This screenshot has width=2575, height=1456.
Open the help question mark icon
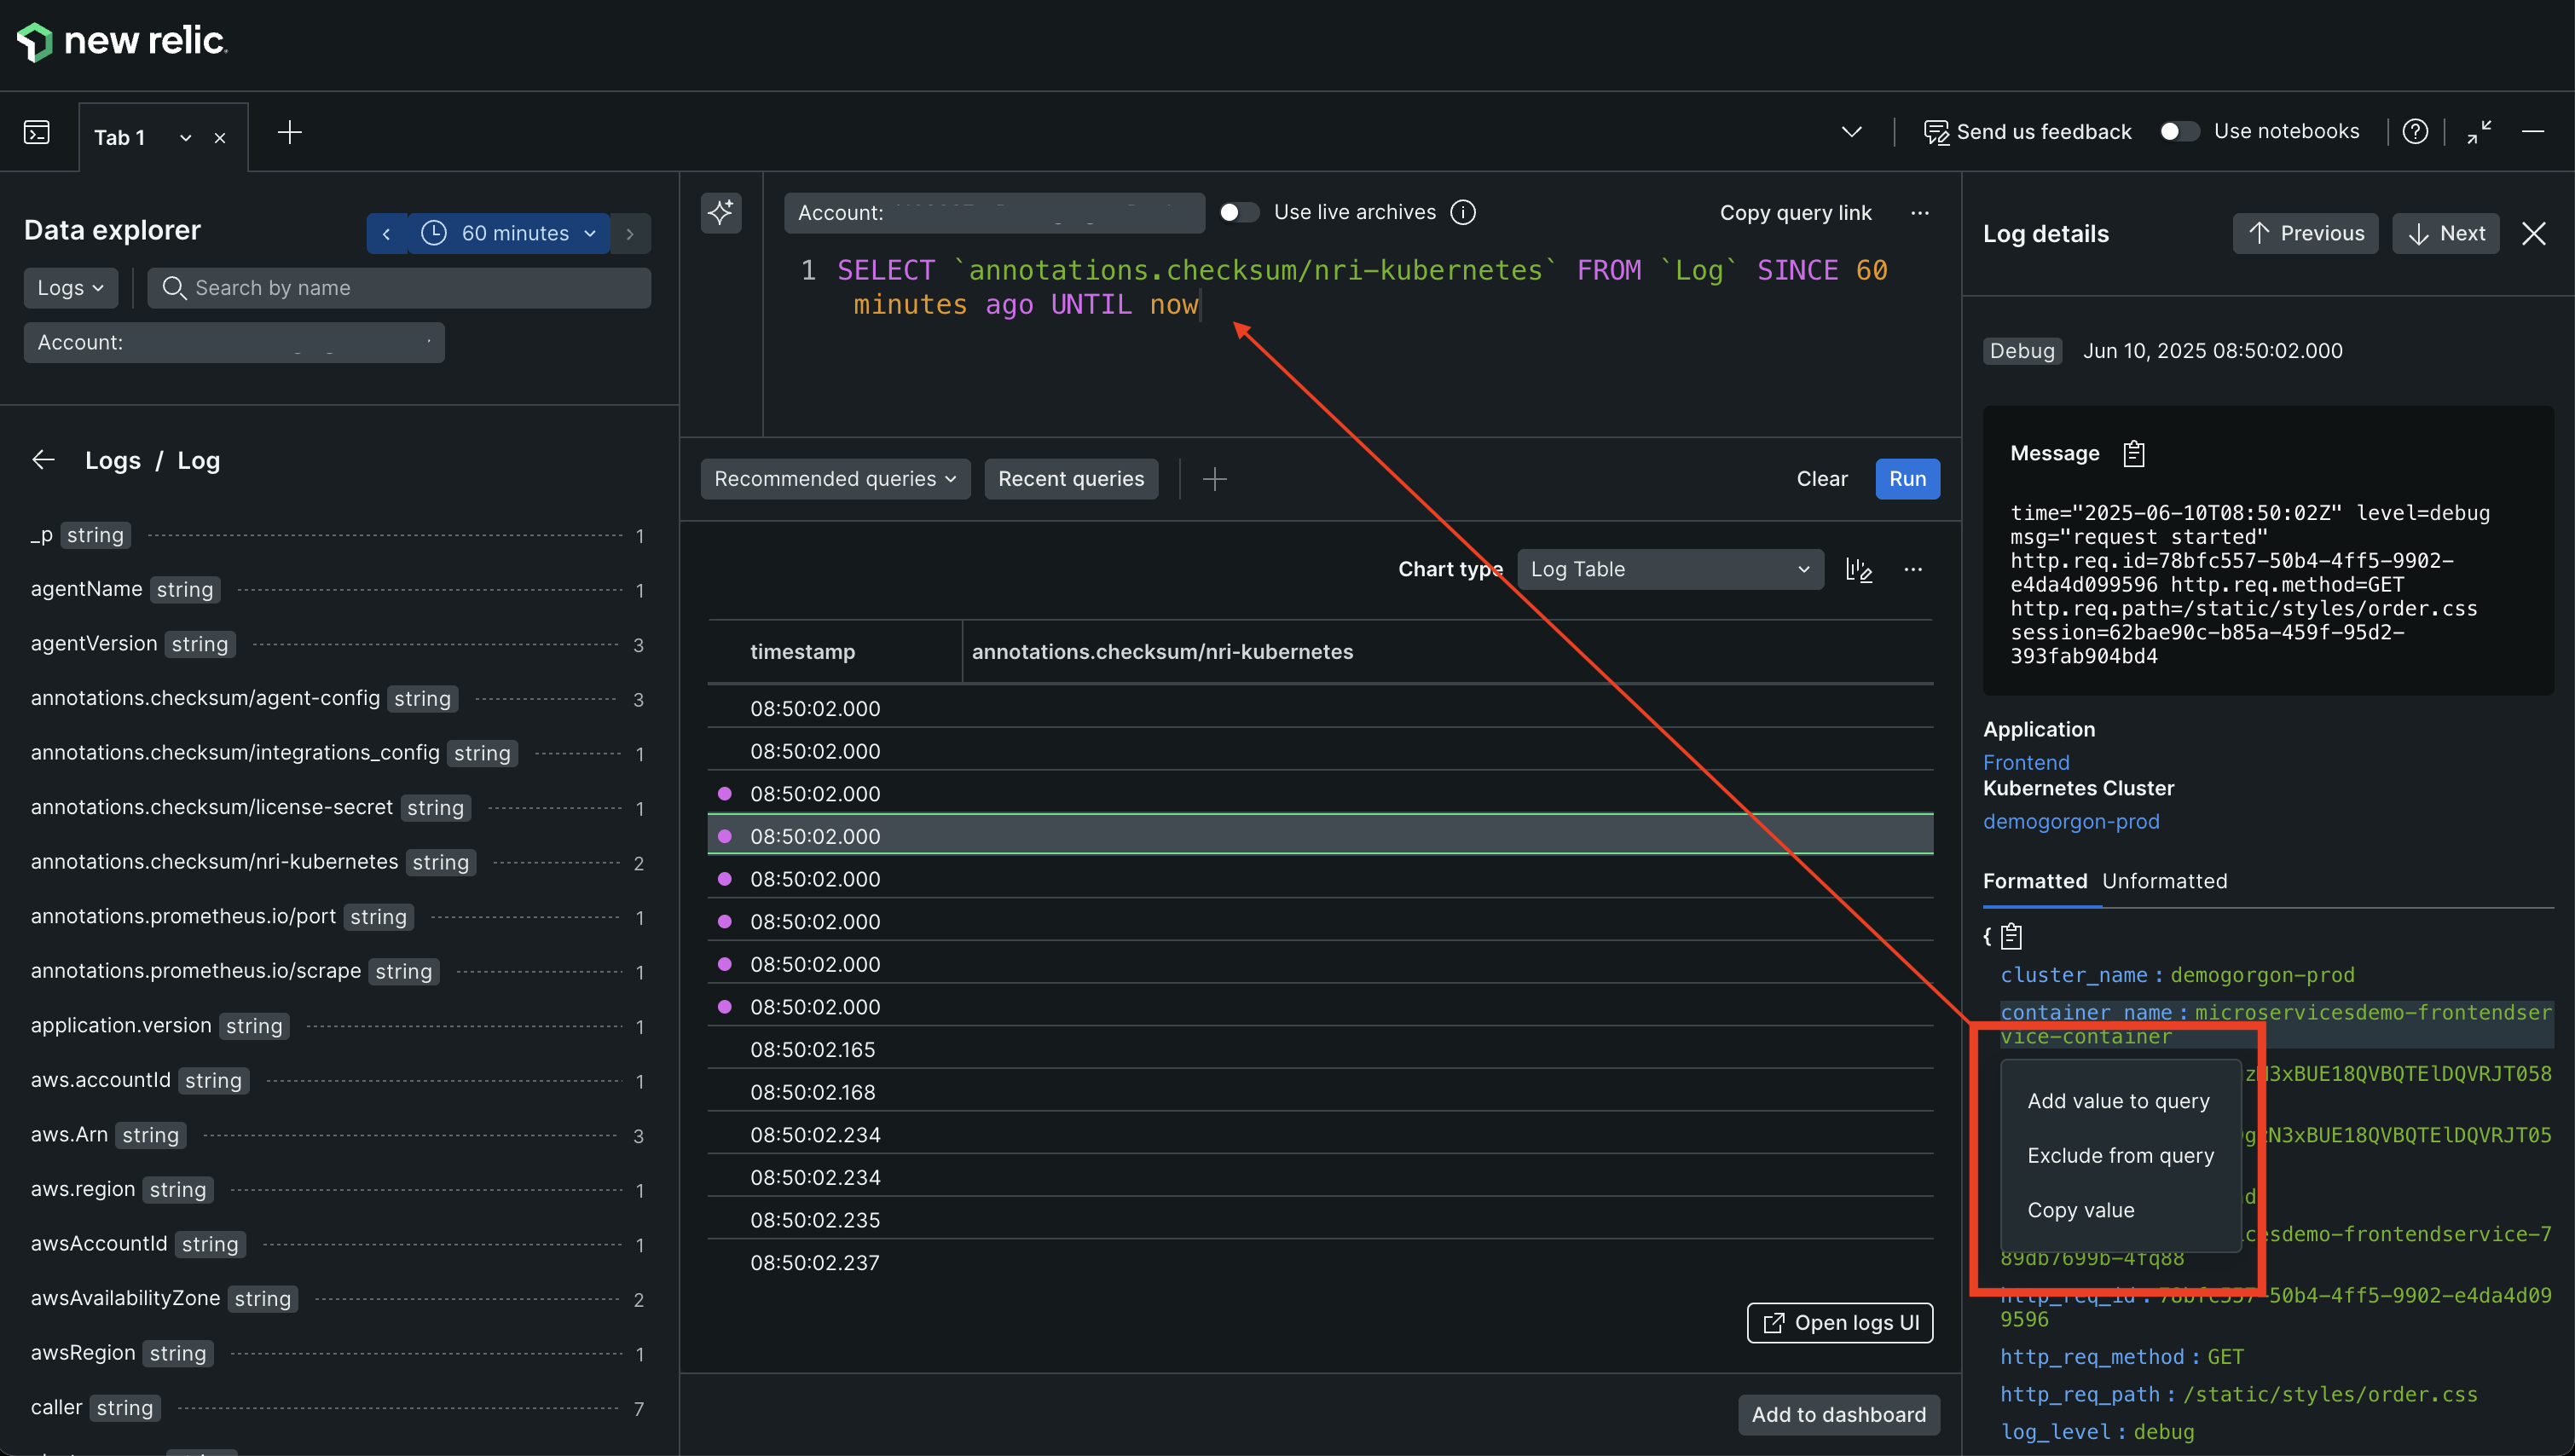2415,132
